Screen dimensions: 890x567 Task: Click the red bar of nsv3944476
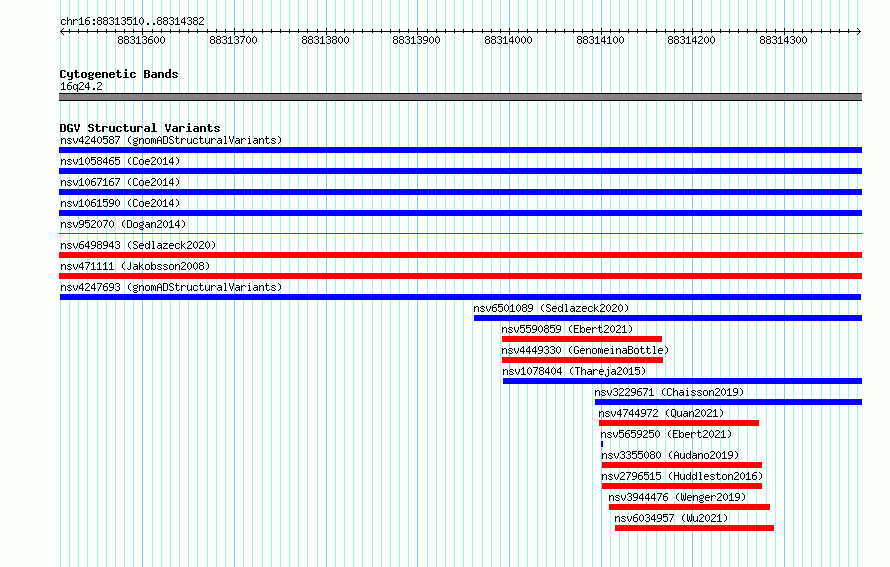(690, 507)
